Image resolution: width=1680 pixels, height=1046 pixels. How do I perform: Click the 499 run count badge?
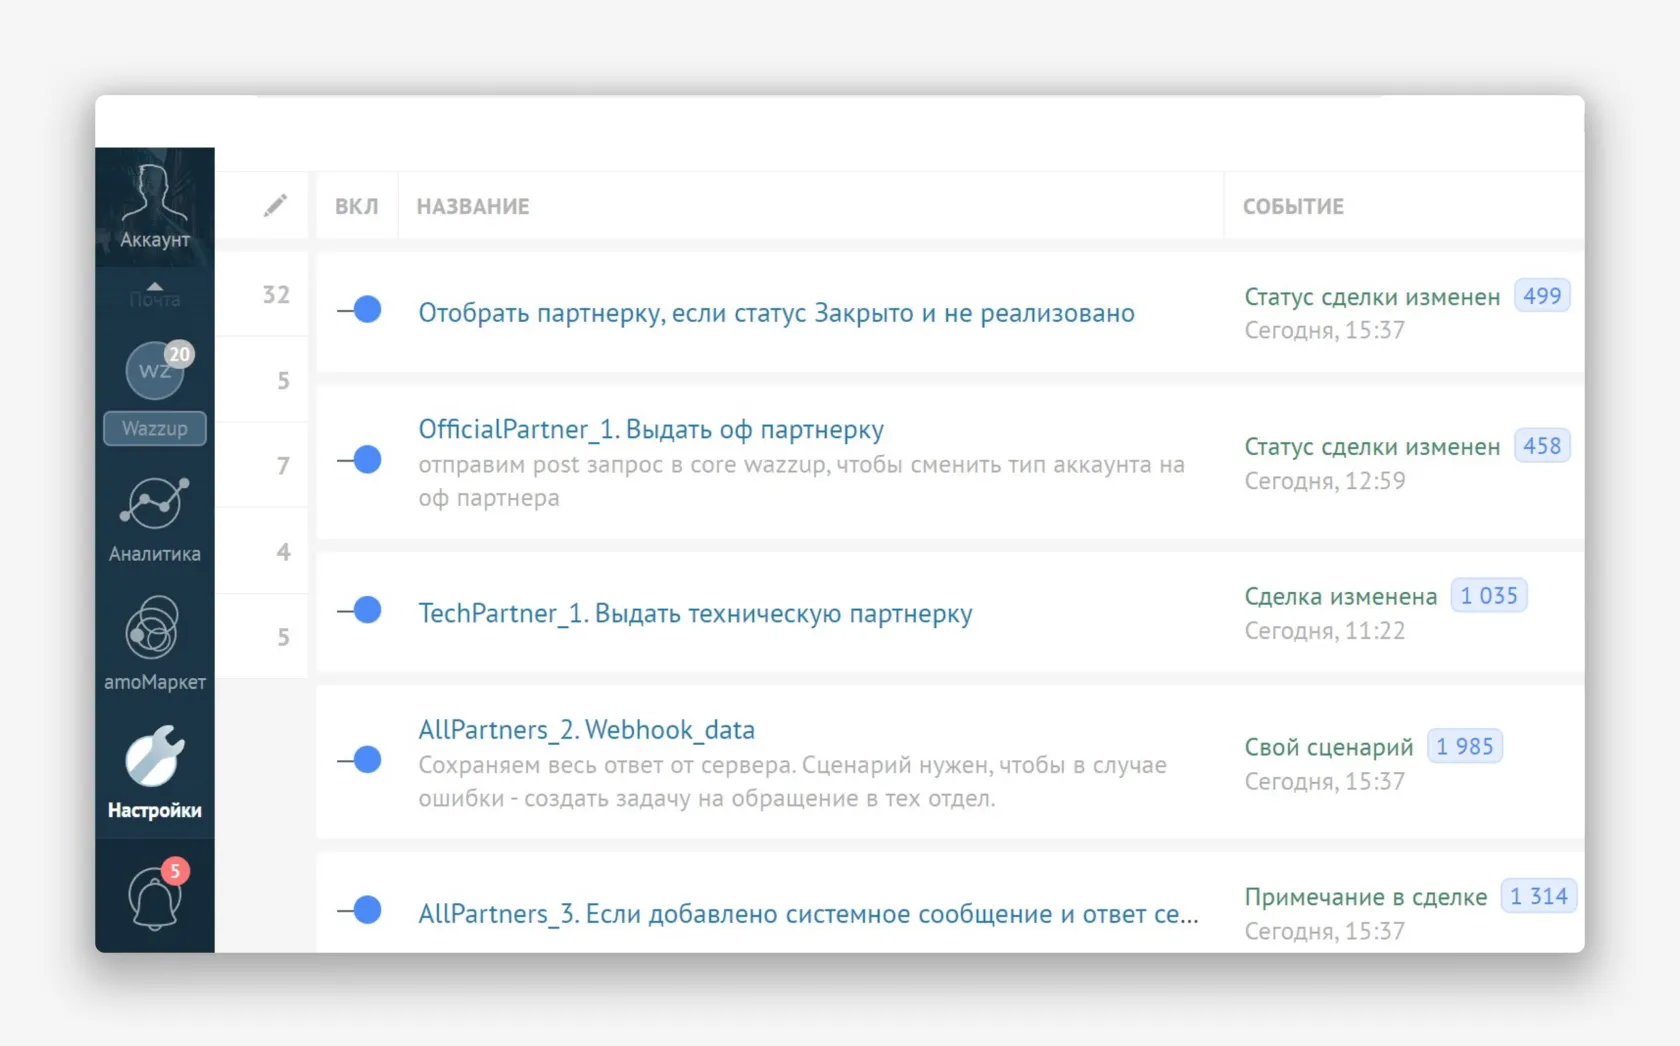1541,296
